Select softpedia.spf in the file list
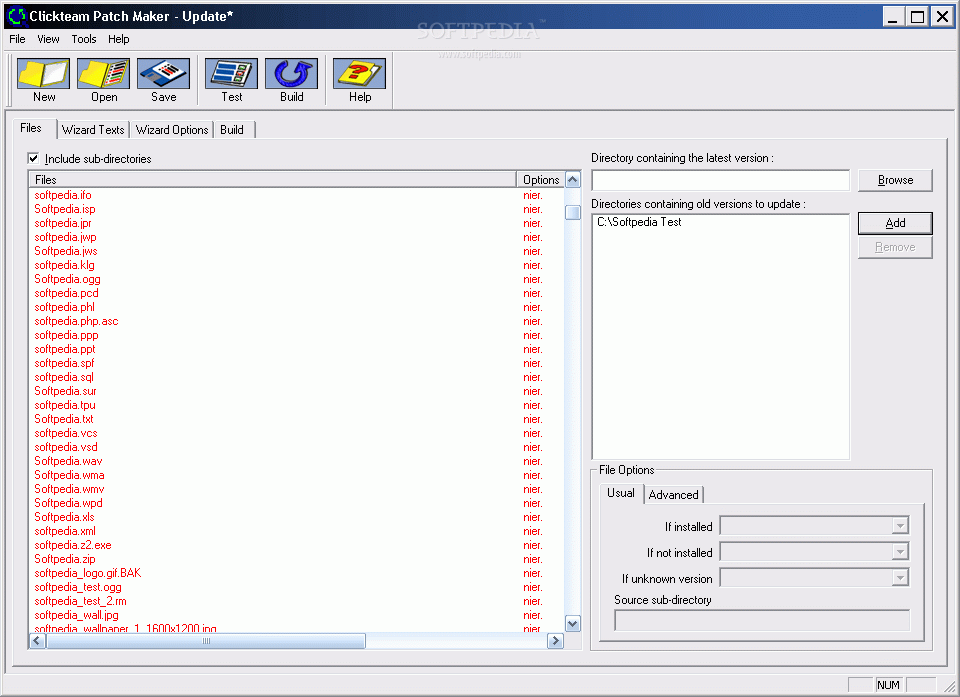This screenshot has width=960, height=697. (x=64, y=363)
